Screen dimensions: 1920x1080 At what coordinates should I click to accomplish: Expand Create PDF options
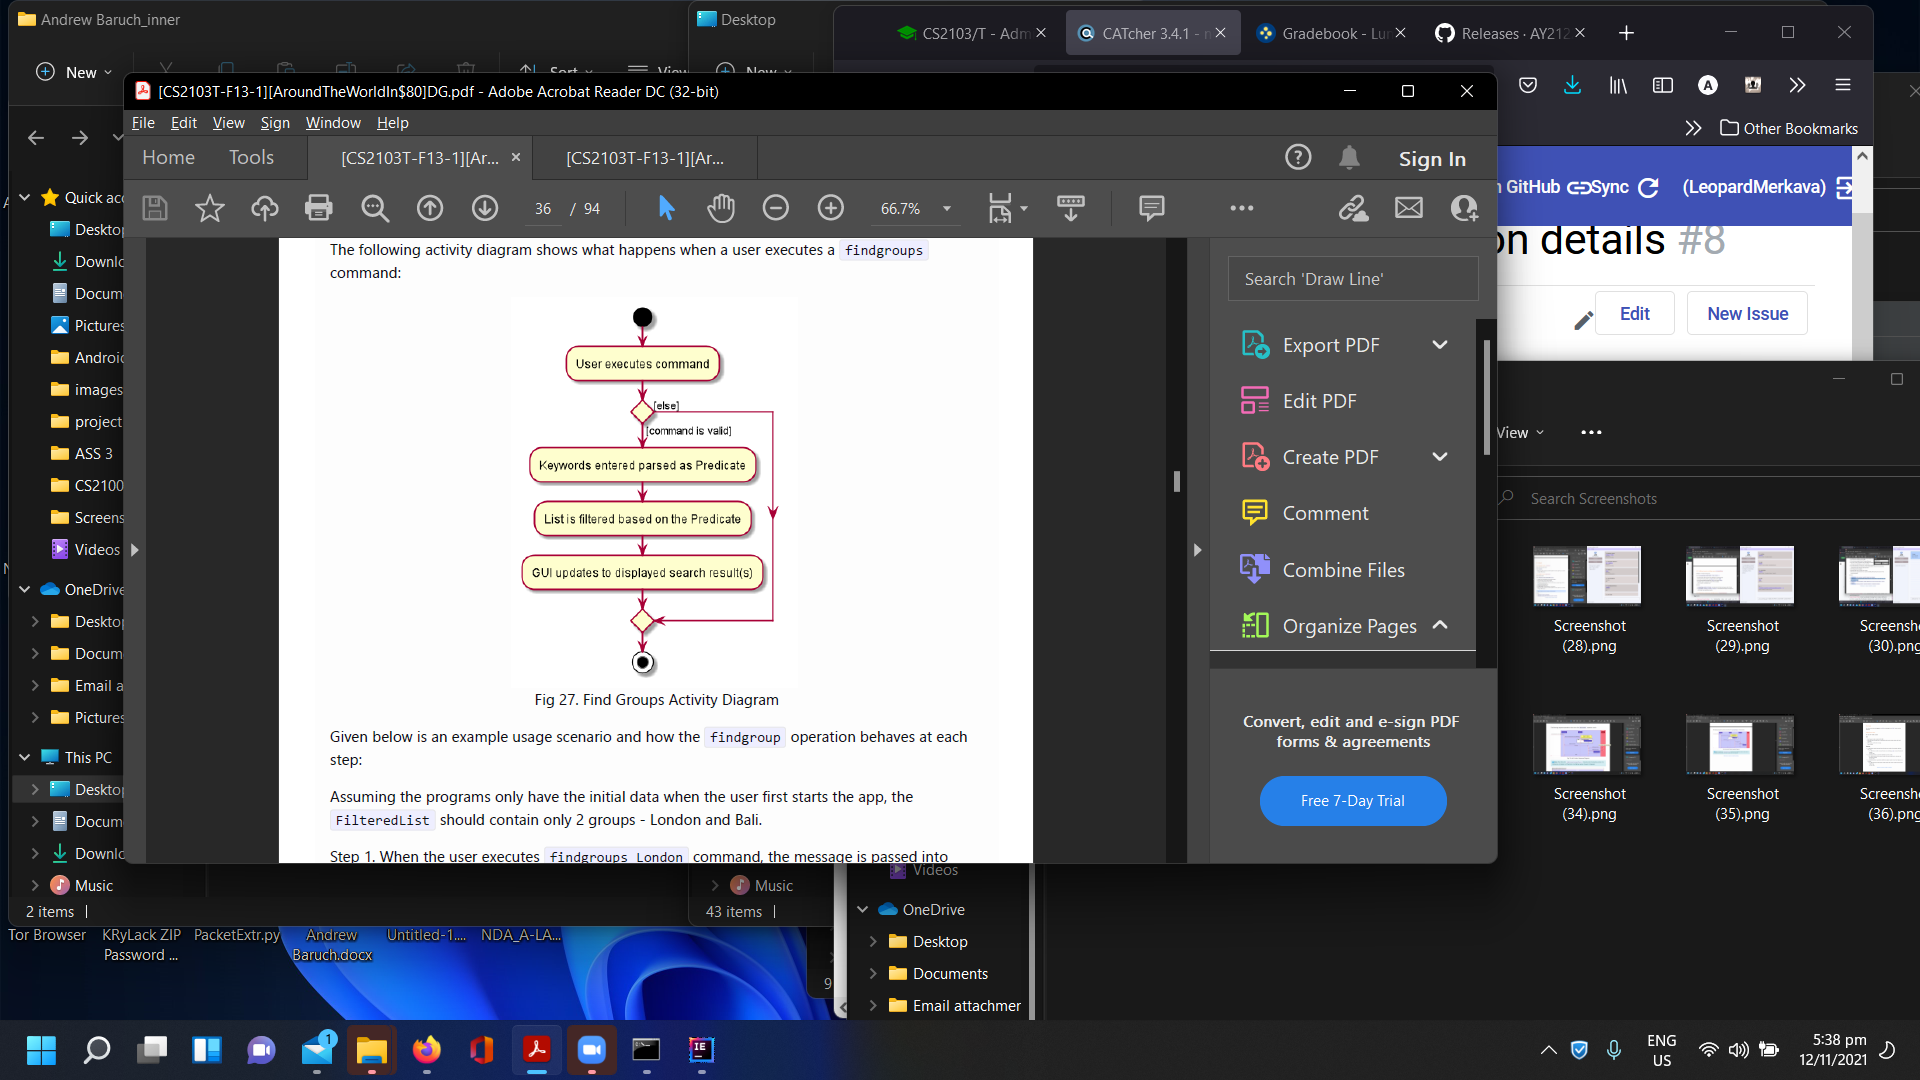click(x=1440, y=457)
